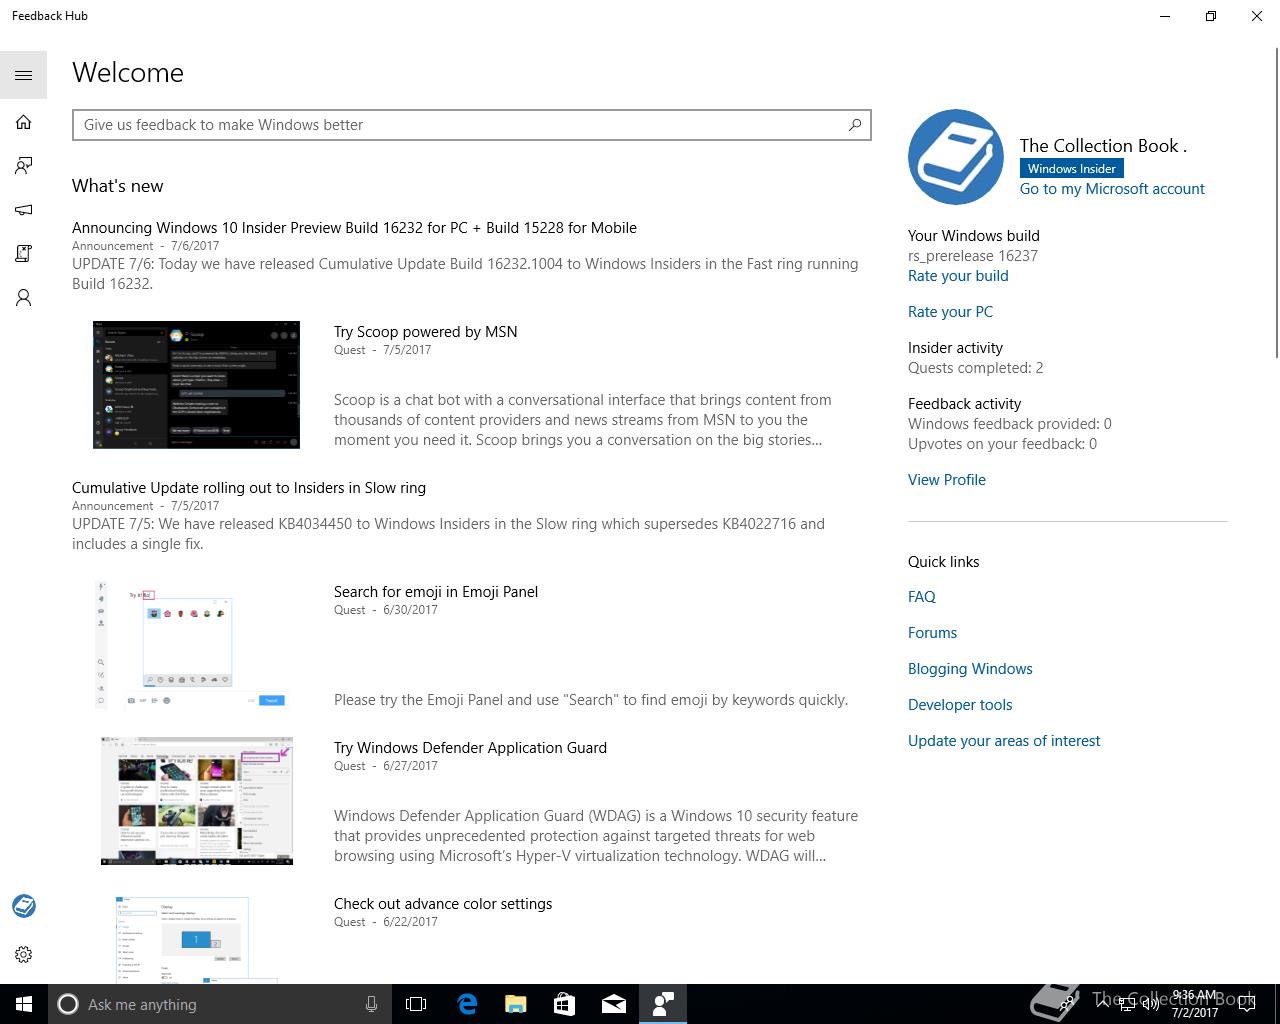Click Windows Defender Application Guard thumbnail

[196, 801]
